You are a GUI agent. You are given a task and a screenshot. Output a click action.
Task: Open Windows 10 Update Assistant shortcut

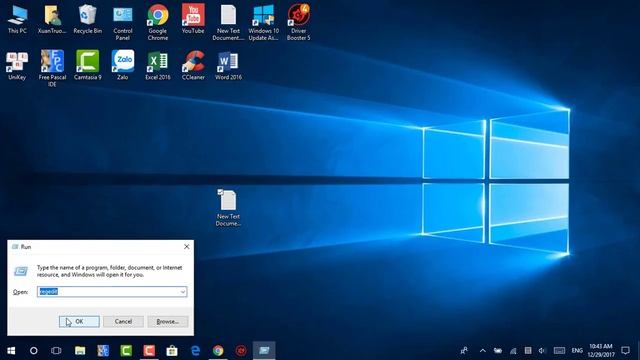(263, 23)
